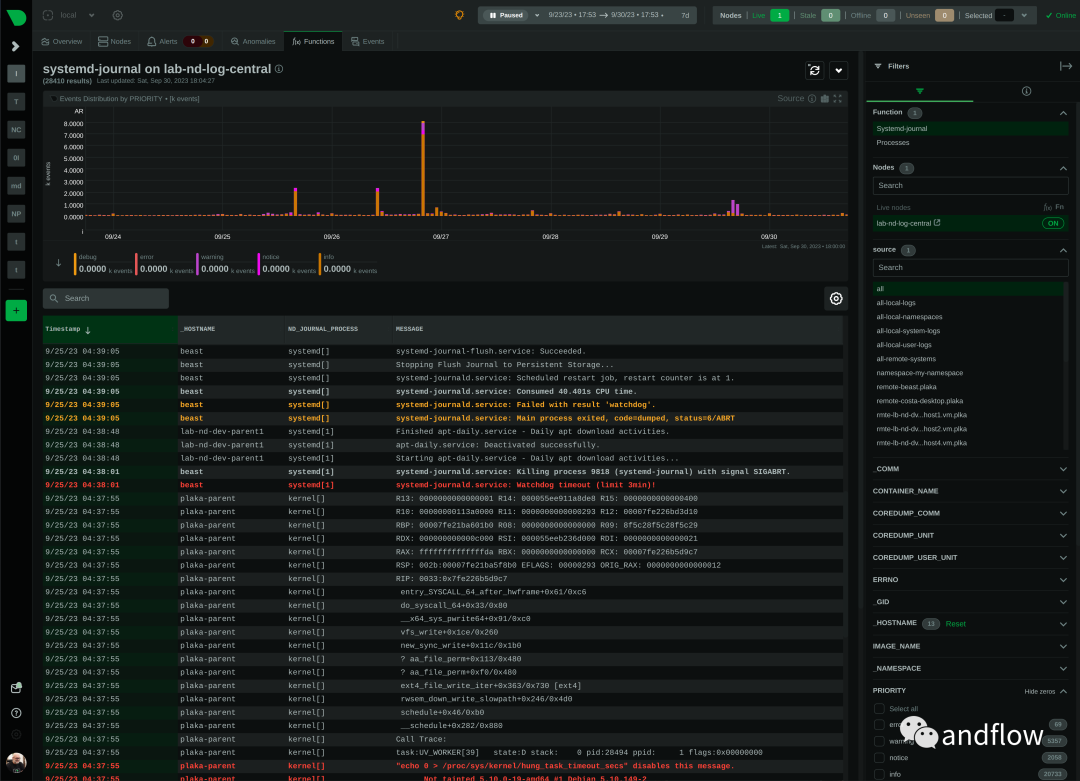Click the green plus button in left sidebar
1080x781 pixels.
tap(16, 310)
